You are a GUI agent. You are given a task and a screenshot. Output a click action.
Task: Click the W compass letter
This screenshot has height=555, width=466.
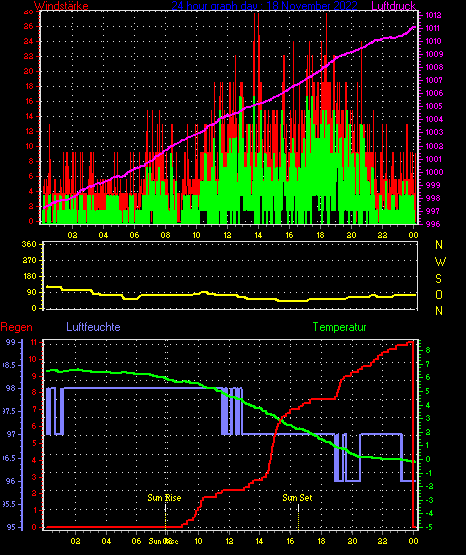point(440,262)
